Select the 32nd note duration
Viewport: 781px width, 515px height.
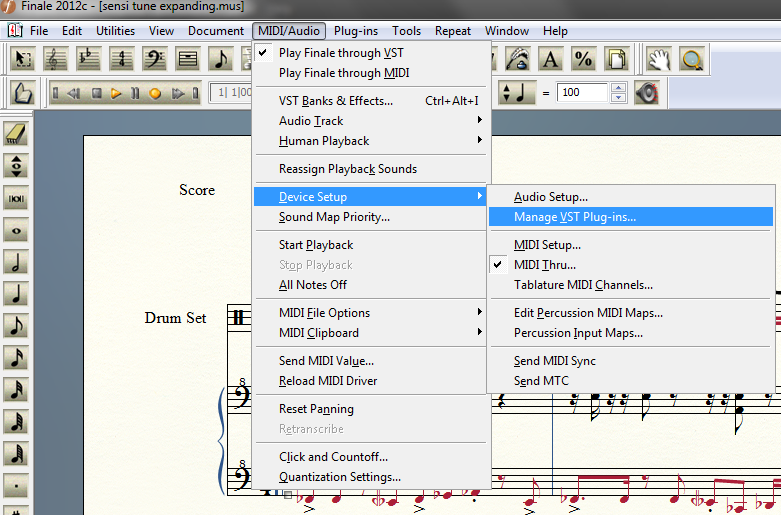pos(16,390)
